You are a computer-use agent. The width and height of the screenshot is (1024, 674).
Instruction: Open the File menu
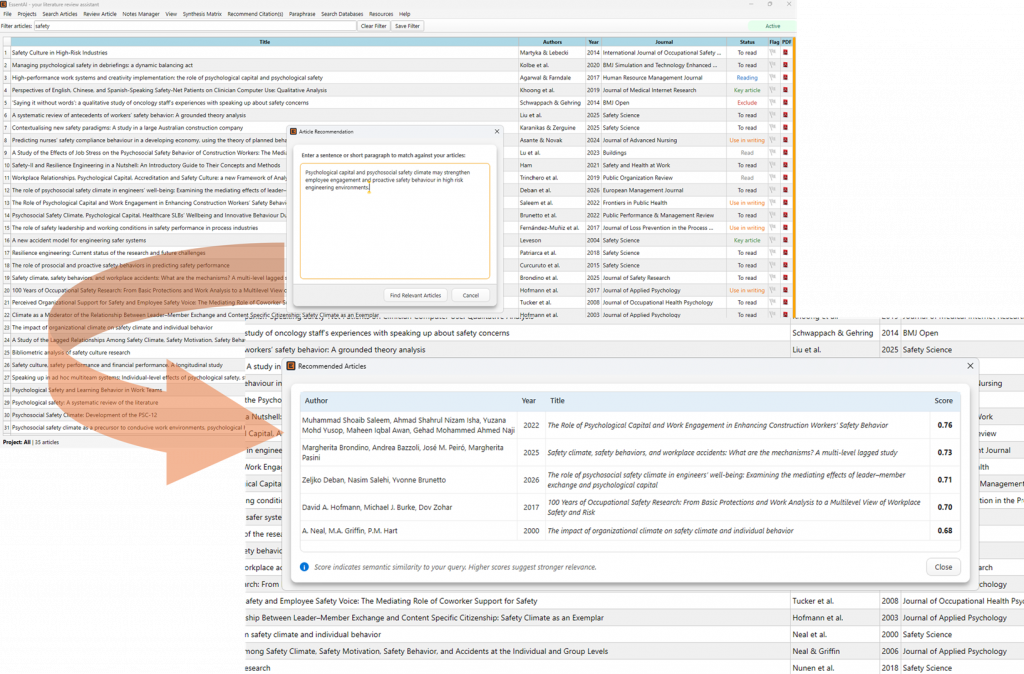pyautogui.click(x=7, y=14)
